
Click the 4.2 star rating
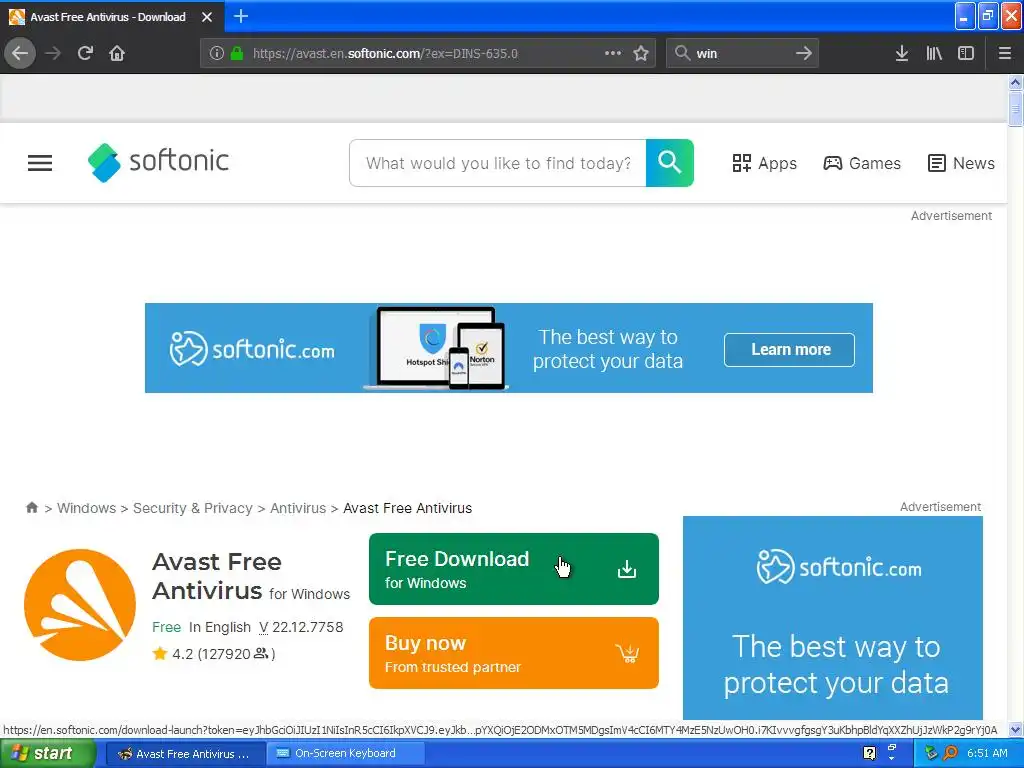click(x=214, y=654)
